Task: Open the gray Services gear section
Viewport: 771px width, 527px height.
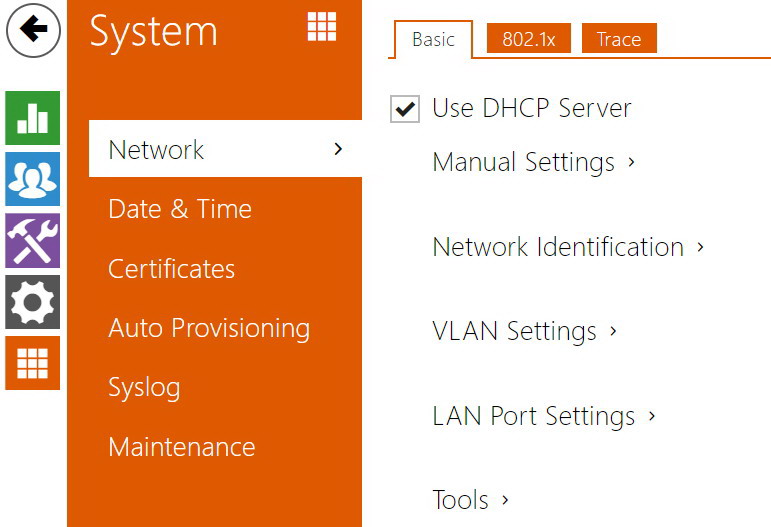Action: coord(32,302)
